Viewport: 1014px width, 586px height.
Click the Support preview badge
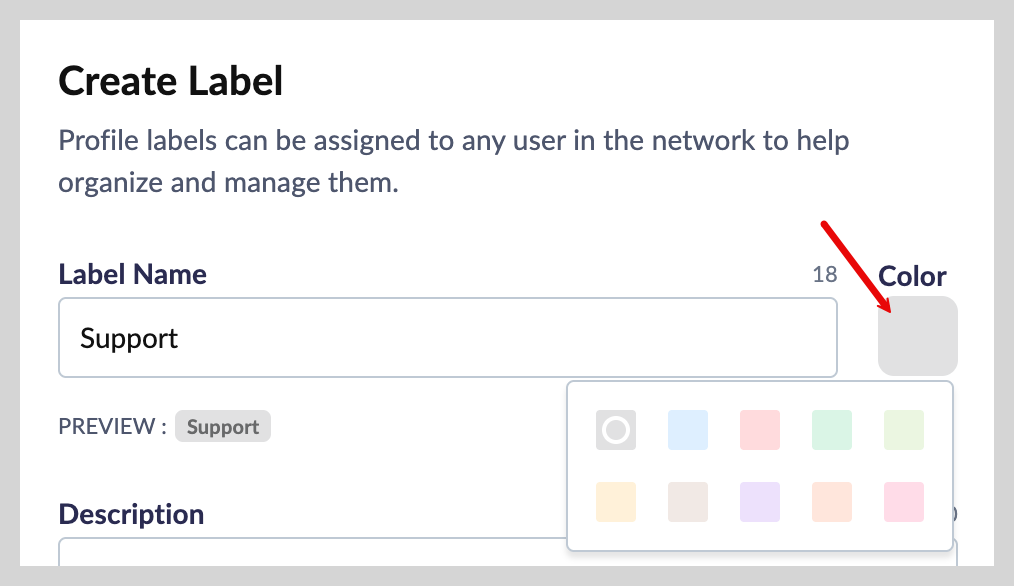pyautogui.click(x=223, y=427)
